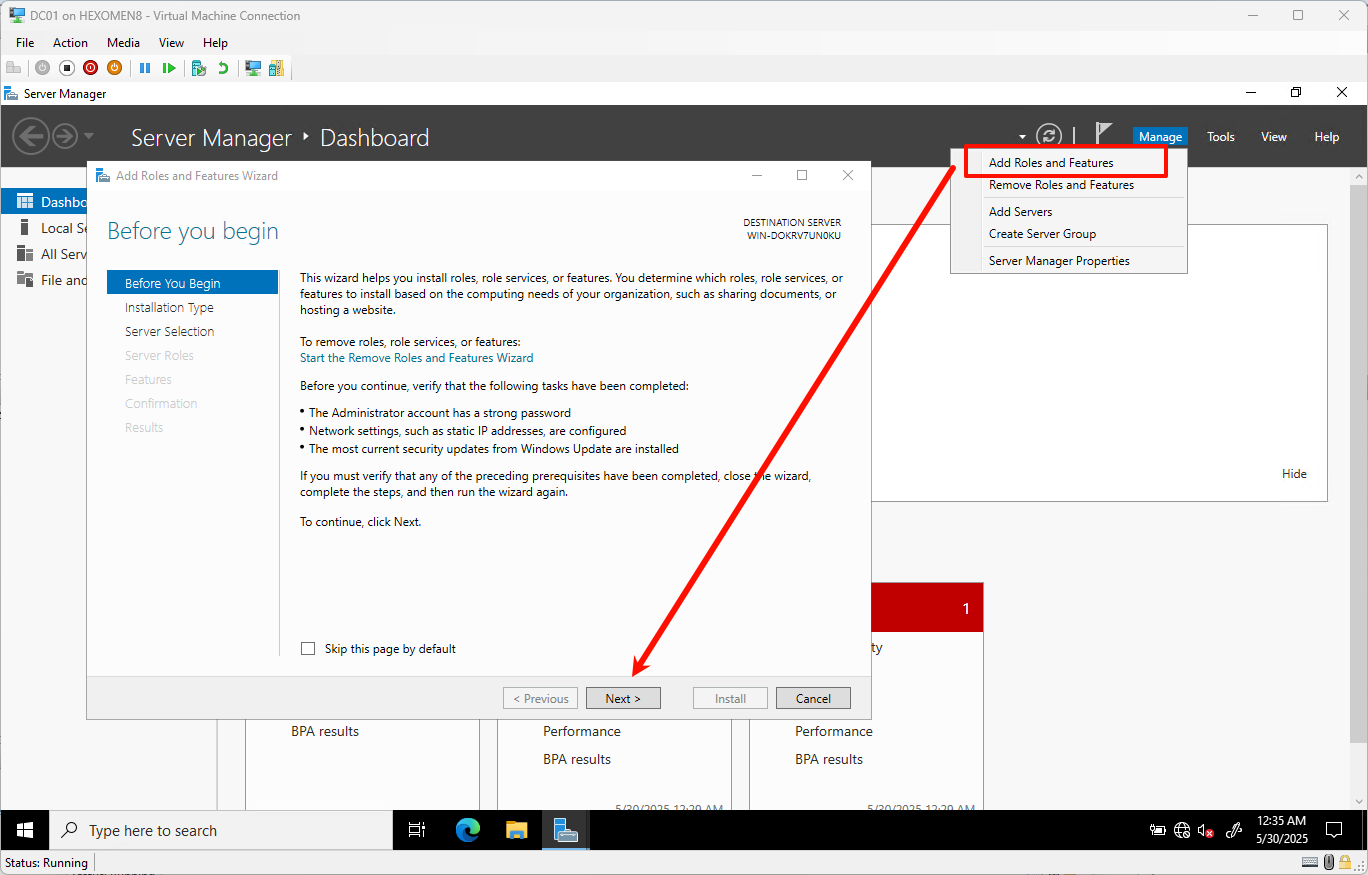Expand dropdown arrow left of refresh icon

1022,137
